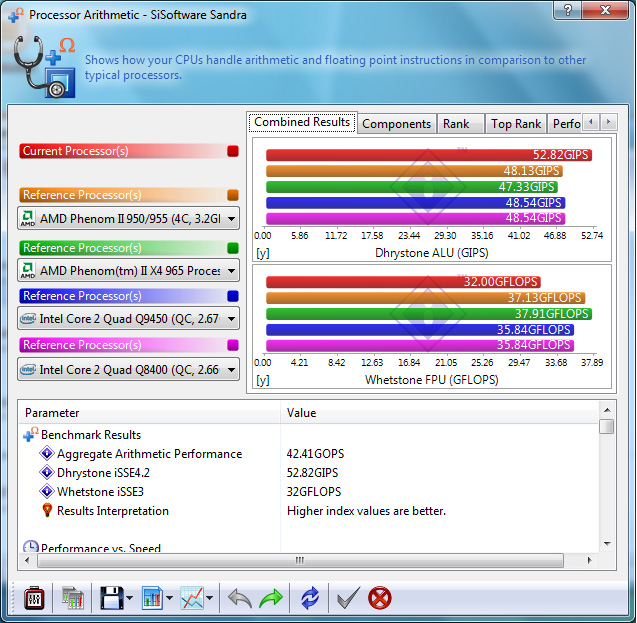Screen dimensions: 637x623
Task: Switch to the Top Rank tab
Action: 516,124
